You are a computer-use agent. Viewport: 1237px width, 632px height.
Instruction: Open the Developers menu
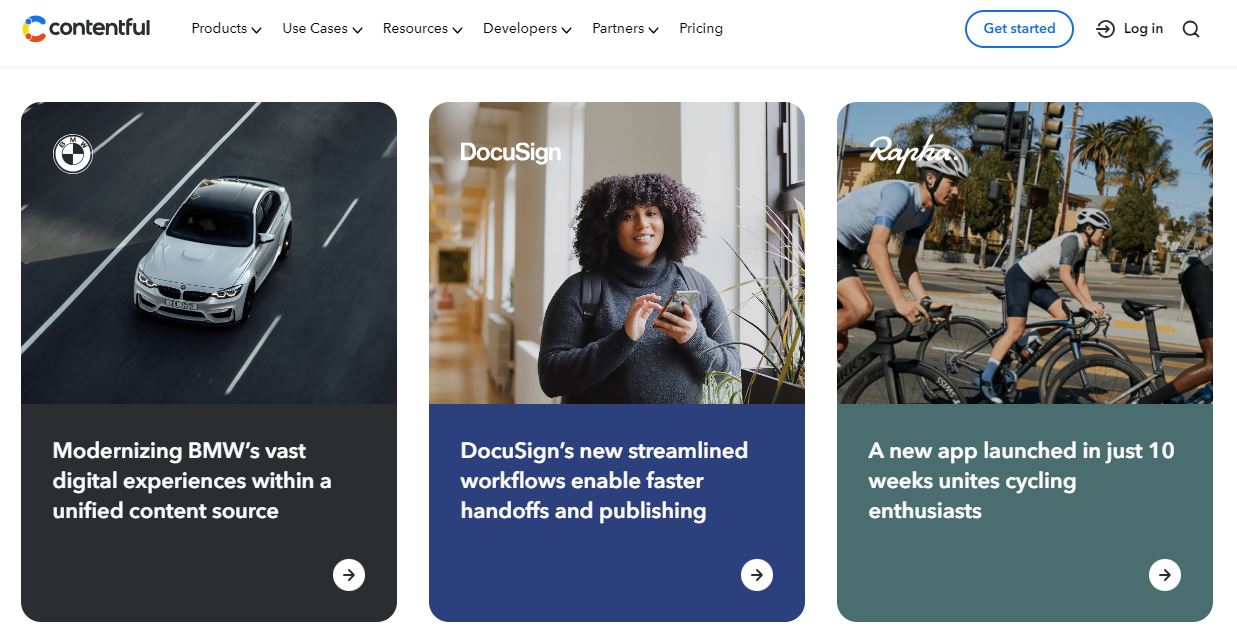pos(527,29)
